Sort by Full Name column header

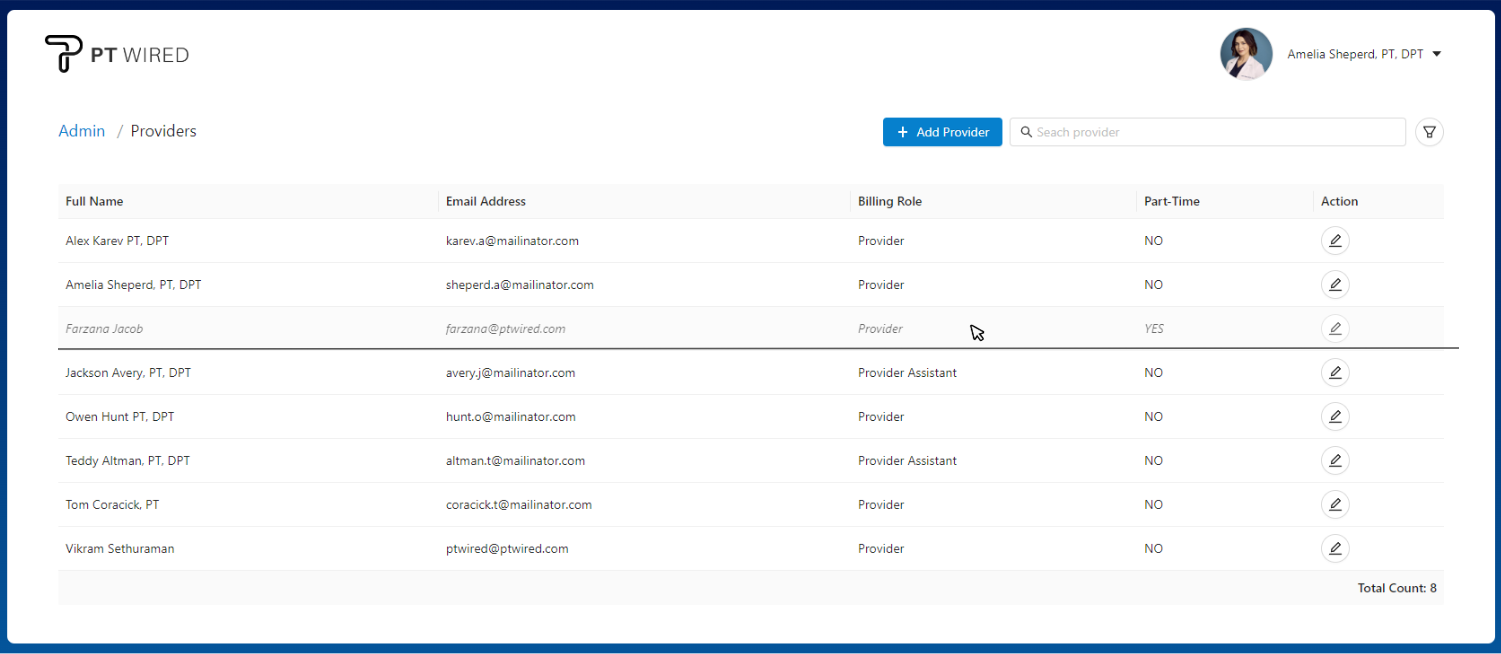95,201
